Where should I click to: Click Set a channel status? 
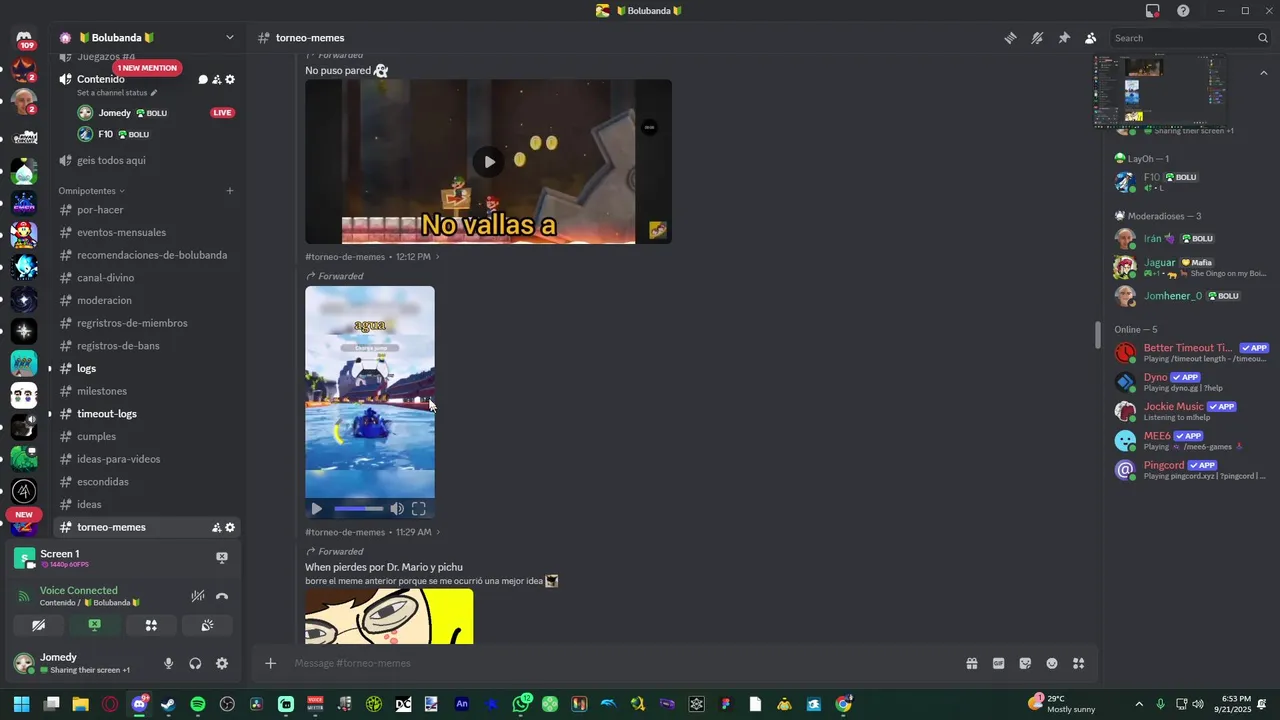point(117,93)
